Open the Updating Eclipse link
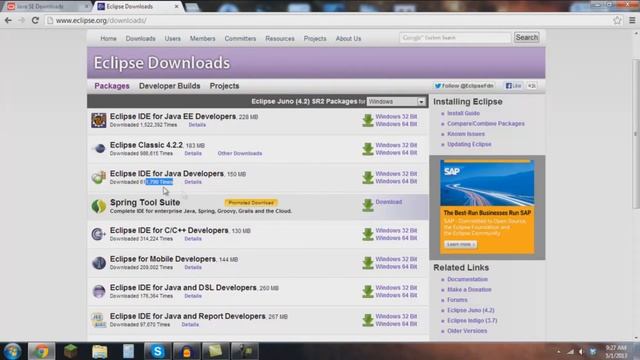 click(x=469, y=144)
